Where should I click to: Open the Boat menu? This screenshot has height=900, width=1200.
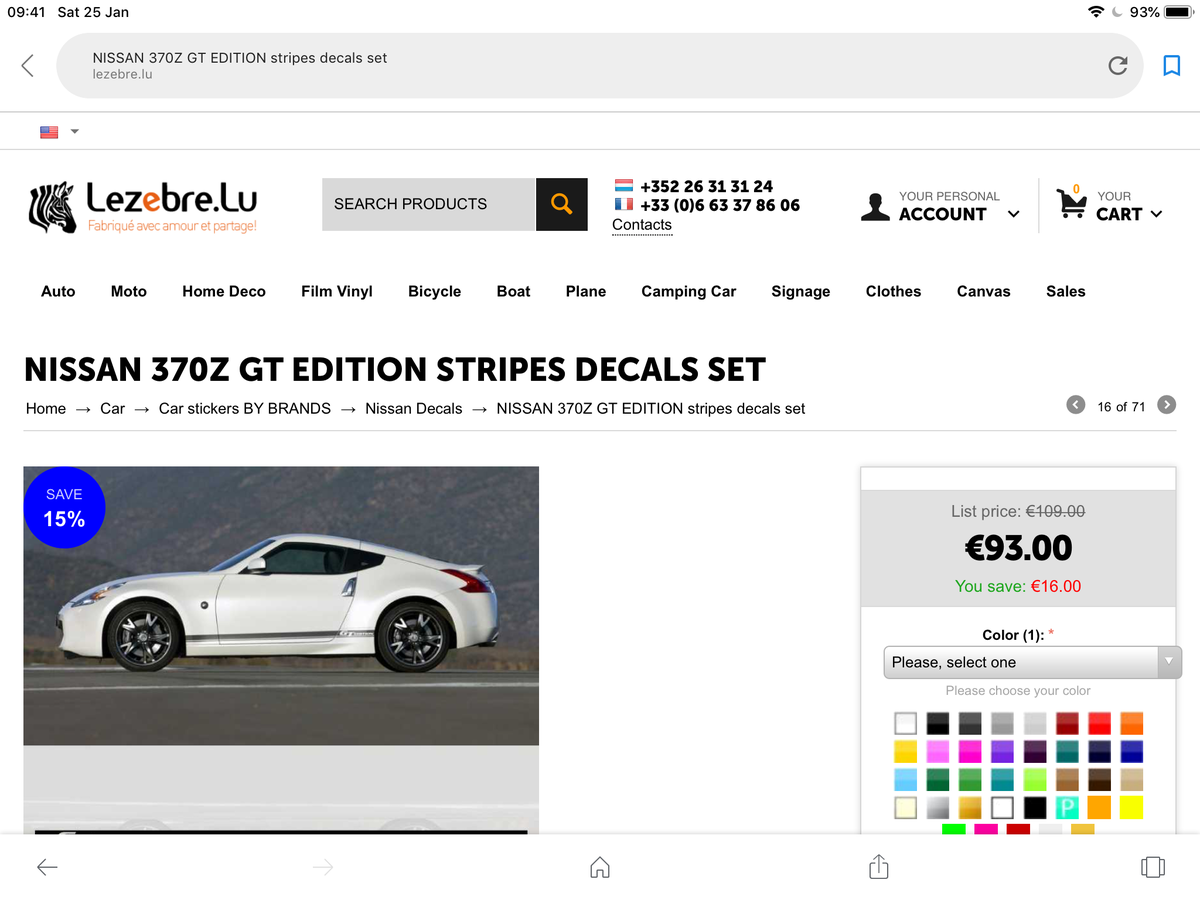pyautogui.click(x=514, y=291)
